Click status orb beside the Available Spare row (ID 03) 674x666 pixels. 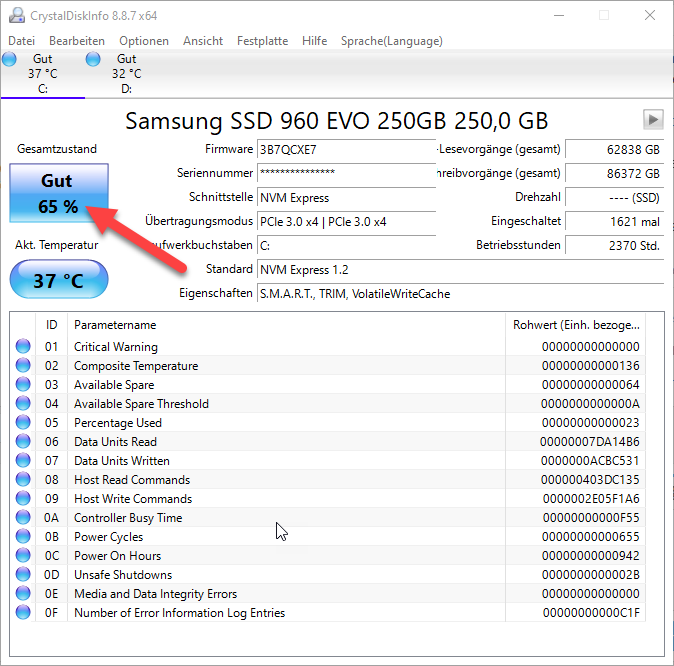tap(23, 384)
